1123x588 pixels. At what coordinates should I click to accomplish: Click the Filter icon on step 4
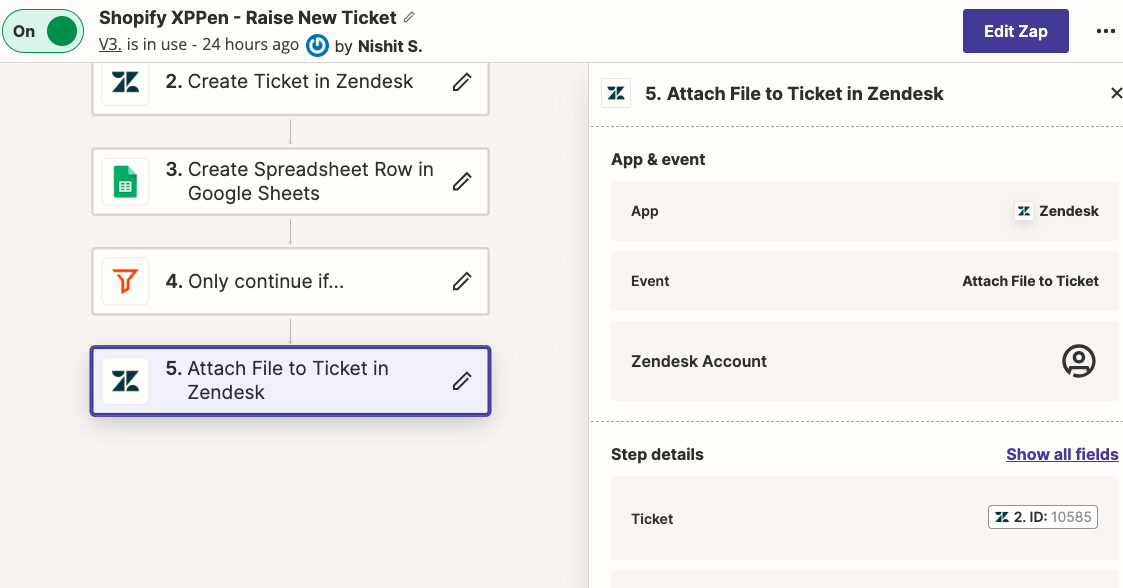pyautogui.click(x=125, y=281)
